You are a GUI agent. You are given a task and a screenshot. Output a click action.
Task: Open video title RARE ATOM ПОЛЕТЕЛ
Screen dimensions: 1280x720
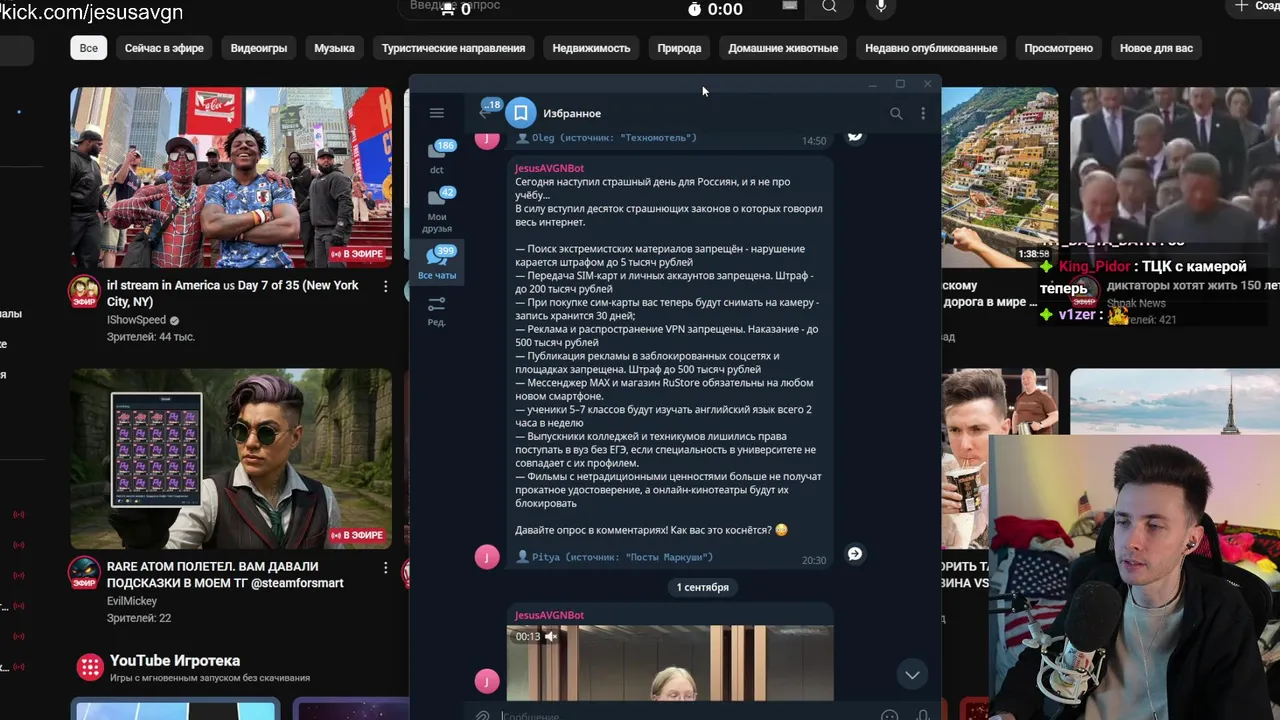[225, 574]
